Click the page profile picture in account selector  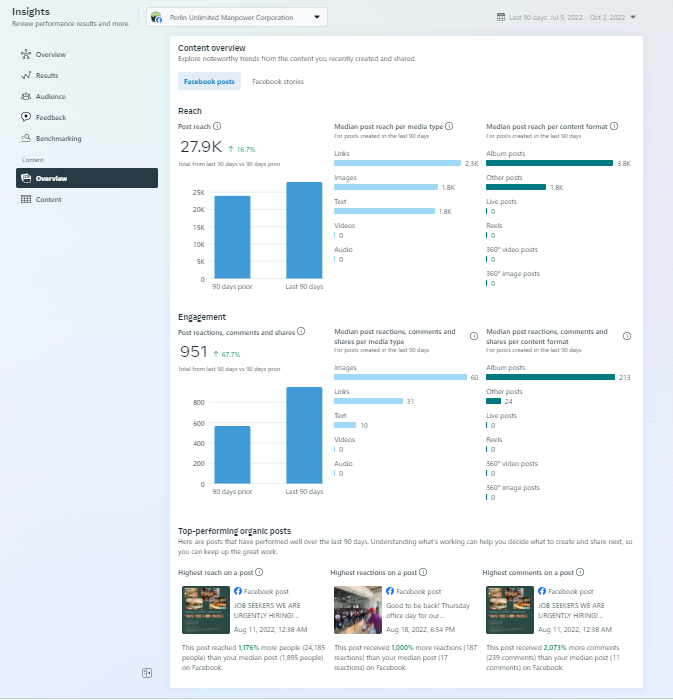156,17
